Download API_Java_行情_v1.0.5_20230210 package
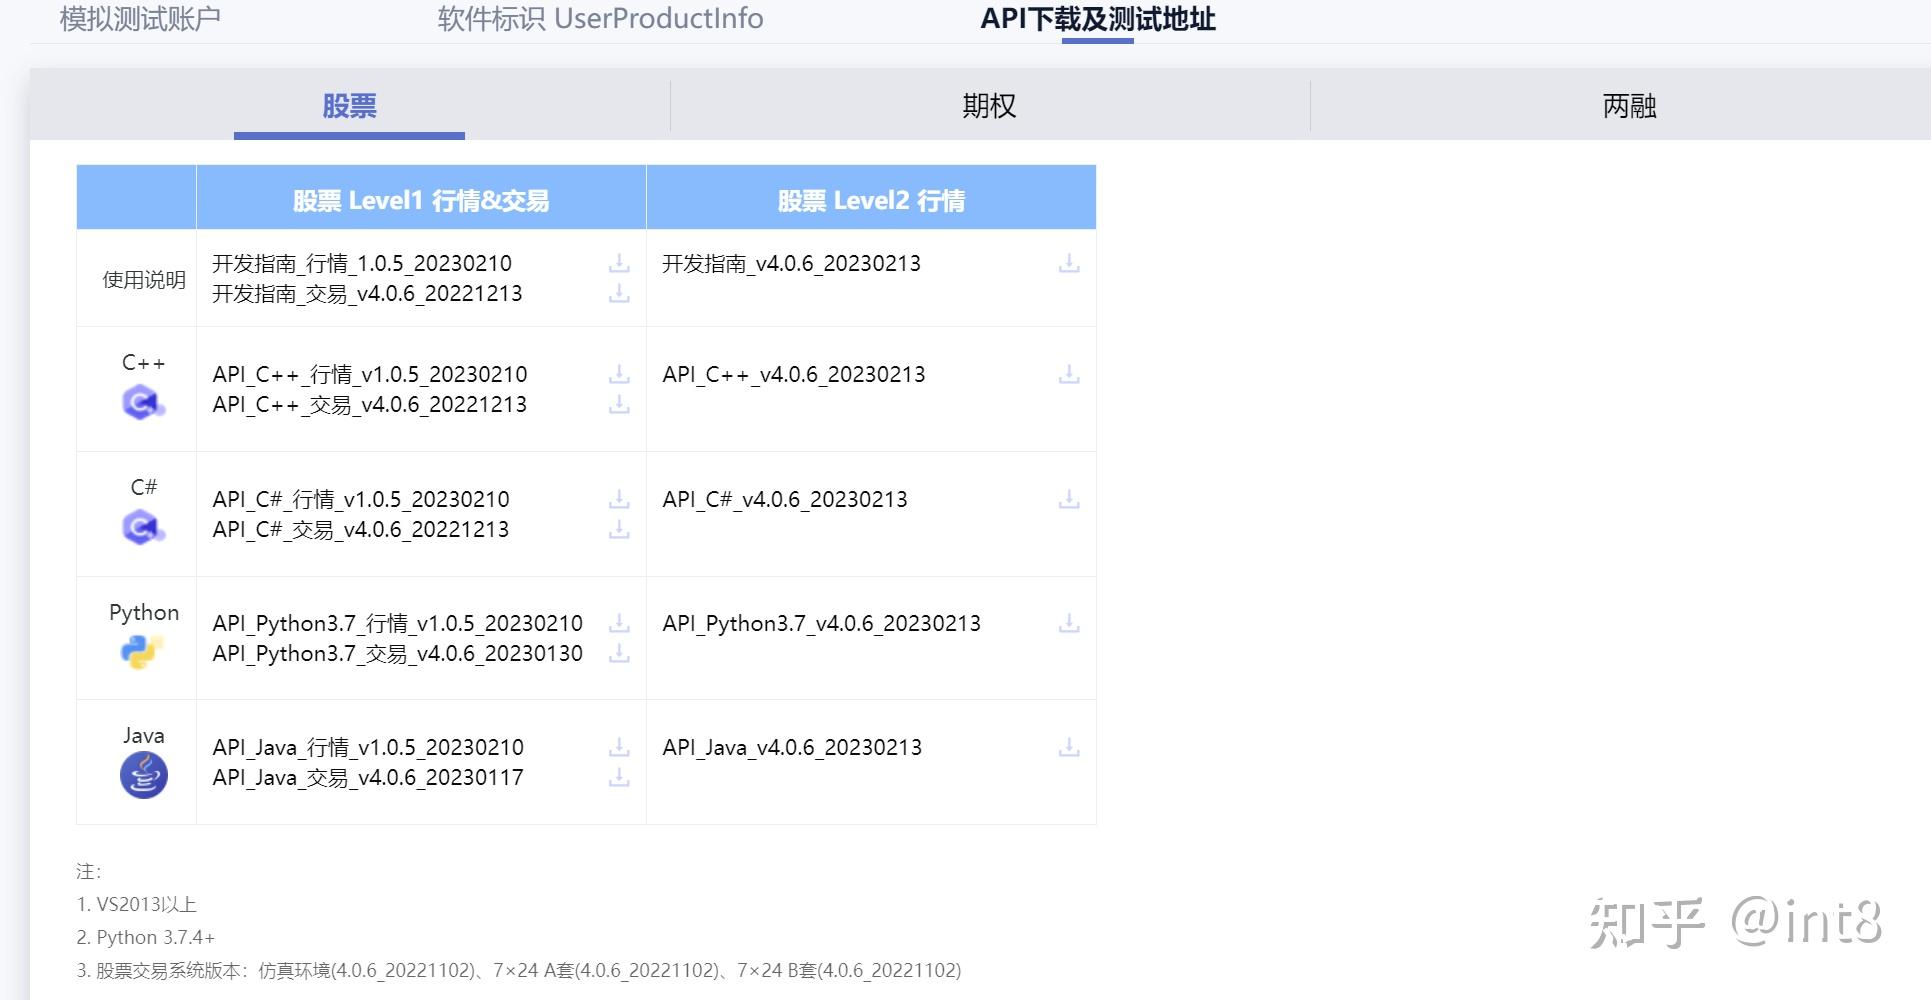 click(619, 747)
